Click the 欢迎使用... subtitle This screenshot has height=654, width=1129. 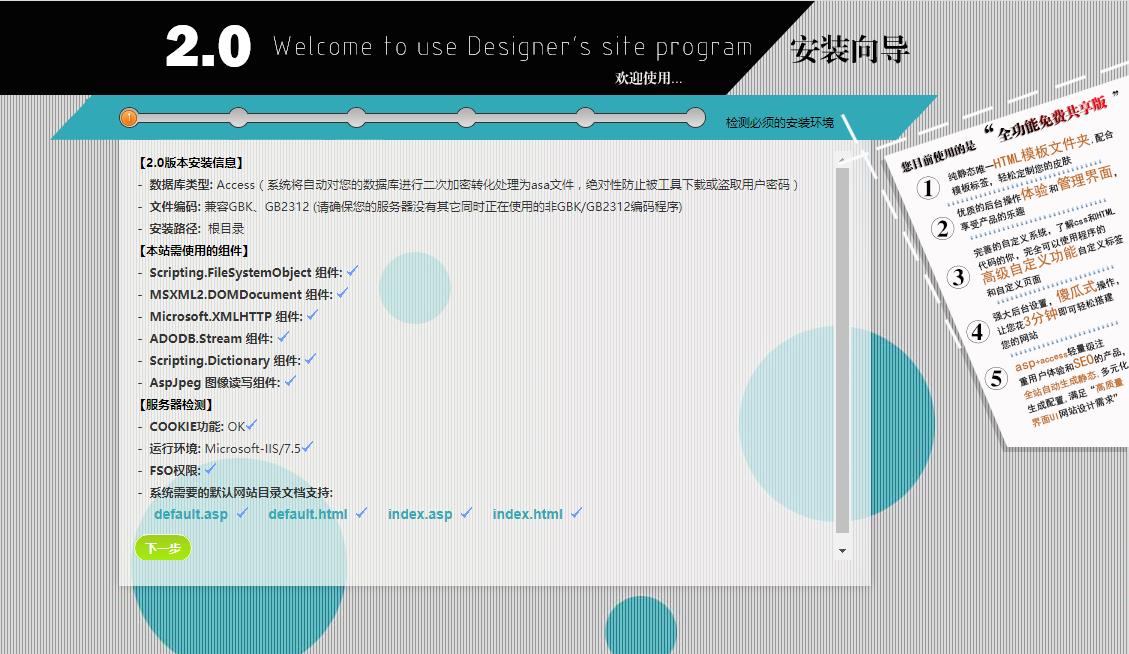point(648,78)
